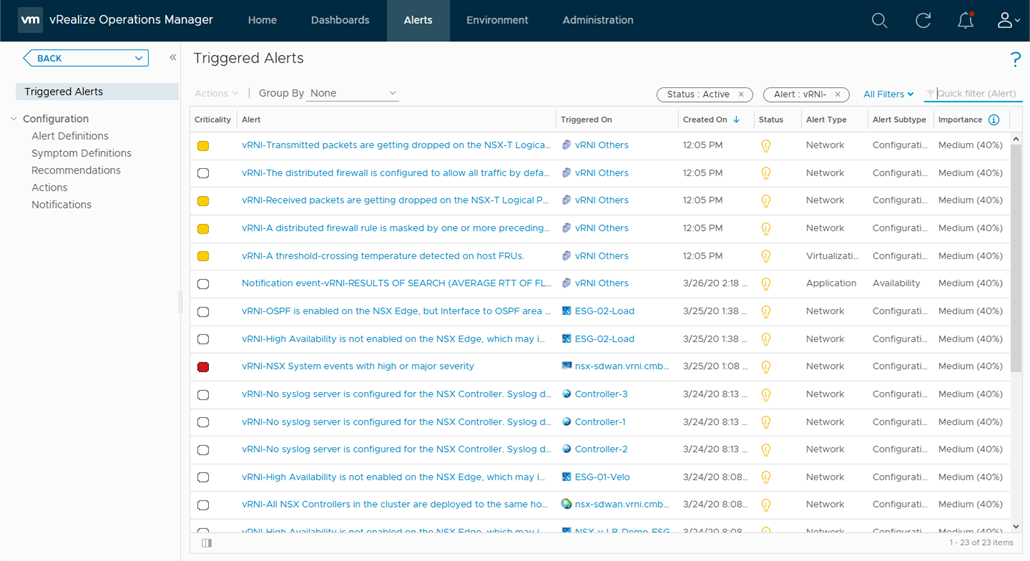Open the ESG-01-Velo triggered object link
This screenshot has width=1030, height=561.
601,477
